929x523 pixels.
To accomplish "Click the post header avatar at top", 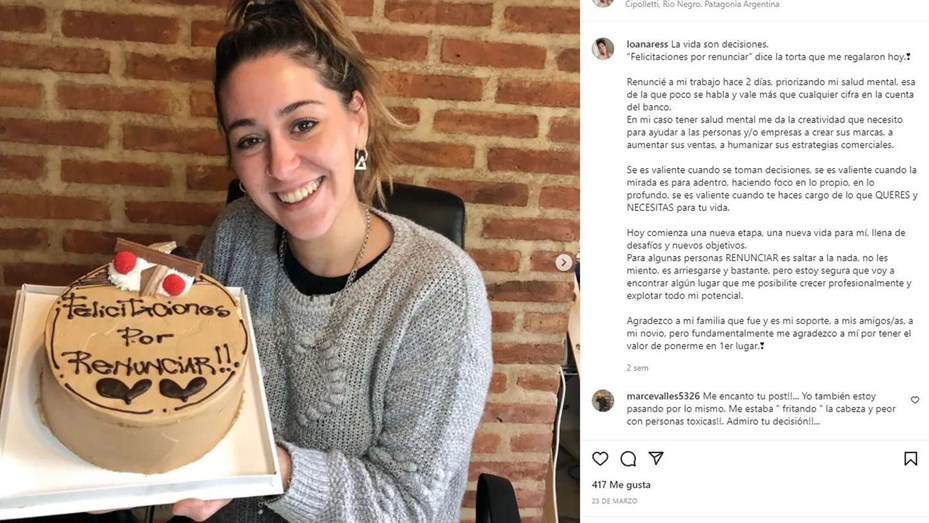I will [x=603, y=3].
